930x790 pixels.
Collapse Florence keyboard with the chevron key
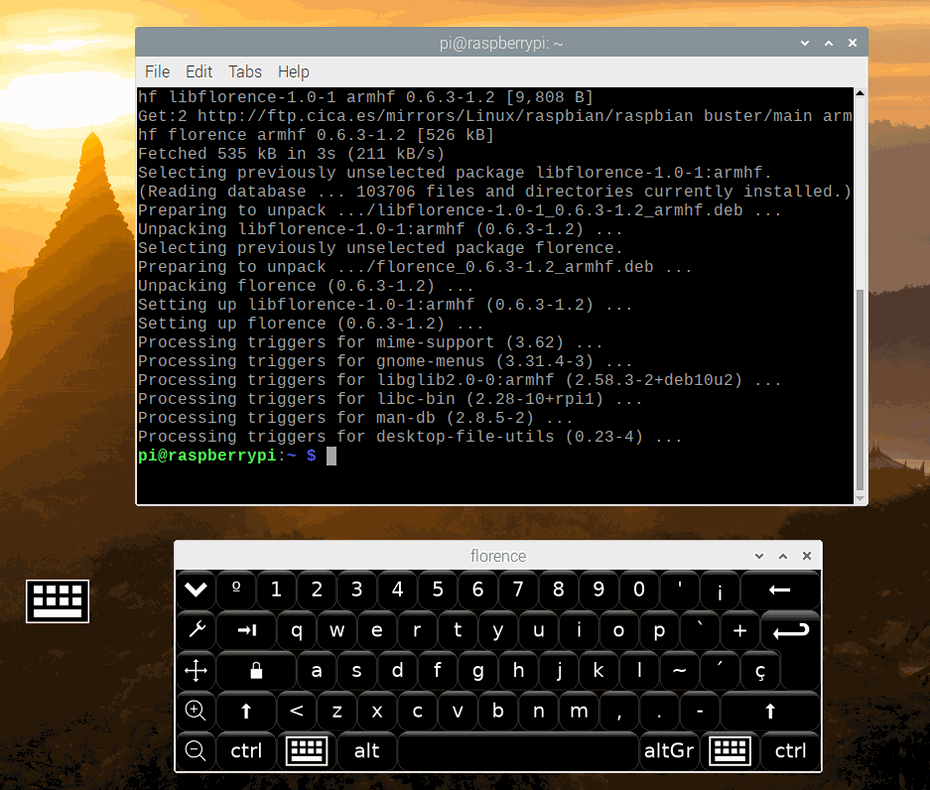[x=196, y=590]
